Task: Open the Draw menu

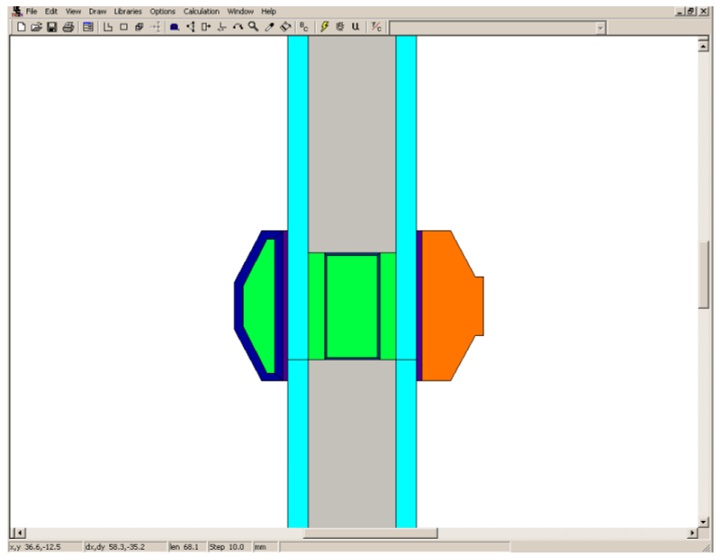Action: coord(97,11)
